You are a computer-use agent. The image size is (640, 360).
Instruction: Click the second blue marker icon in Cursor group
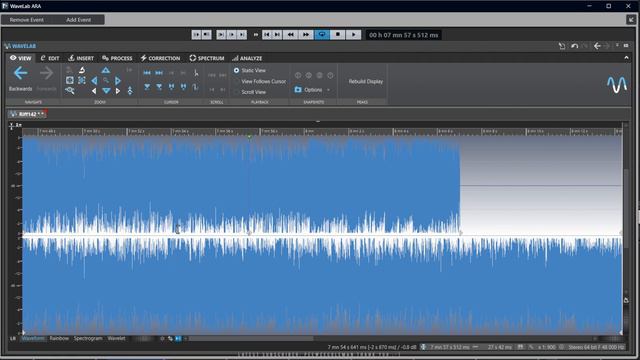pyautogui.click(x=159, y=87)
